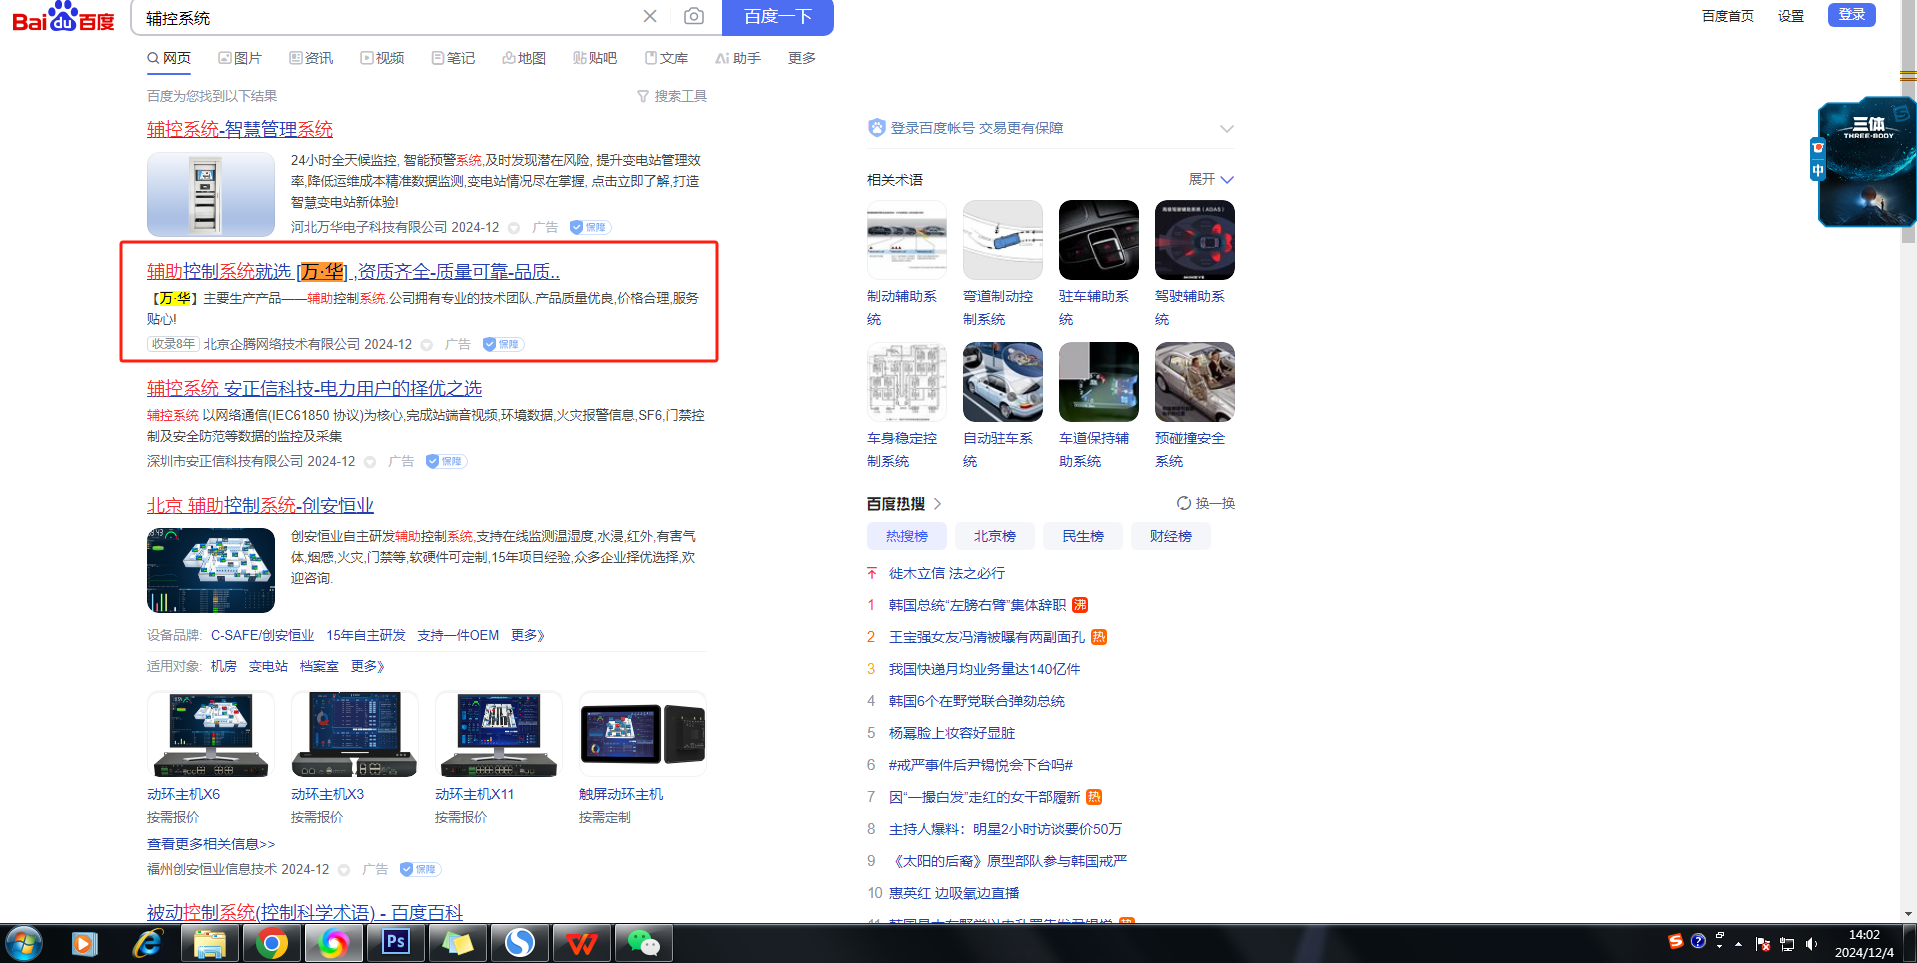This screenshot has height=963, width=1917.
Task: Switch to the 贴吧 search tab
Action: pos(595,58)
